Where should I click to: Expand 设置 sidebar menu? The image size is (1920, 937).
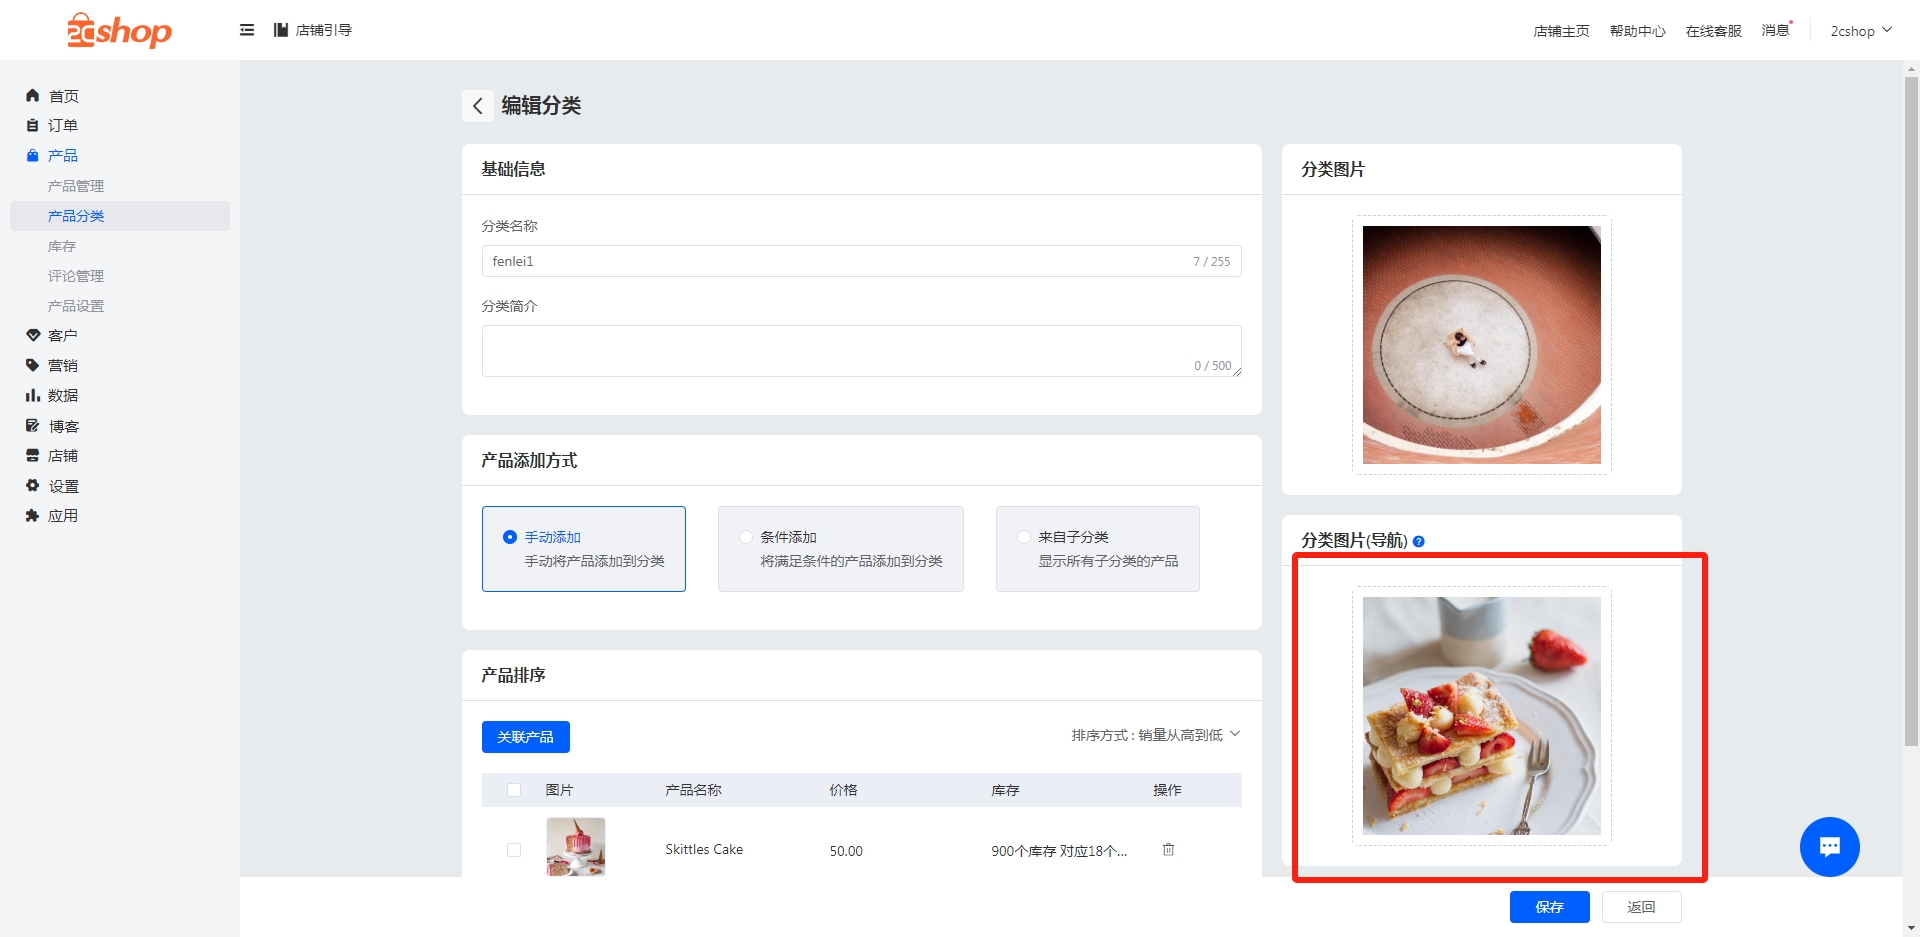(x=64, y=486)
